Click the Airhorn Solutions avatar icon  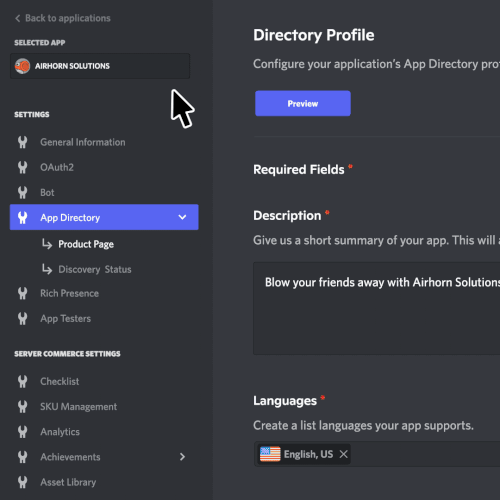coord(22,66)
